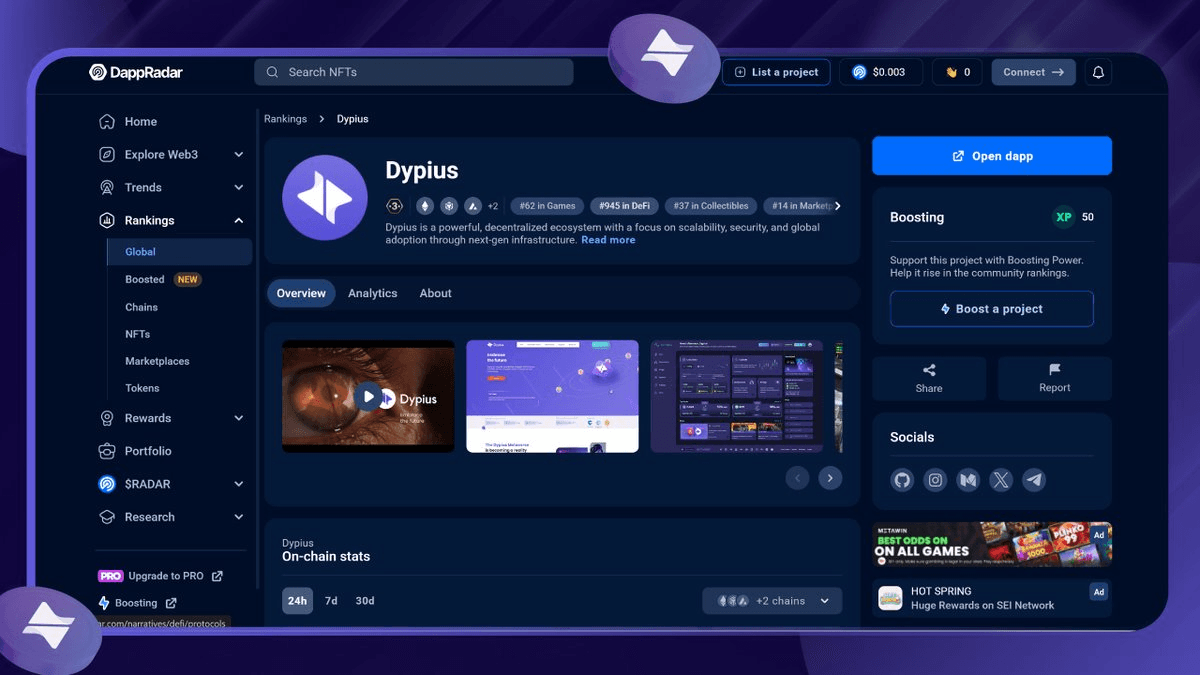
Task: Click List a project button
Action: pyautogui.click(x=776, y=72)
